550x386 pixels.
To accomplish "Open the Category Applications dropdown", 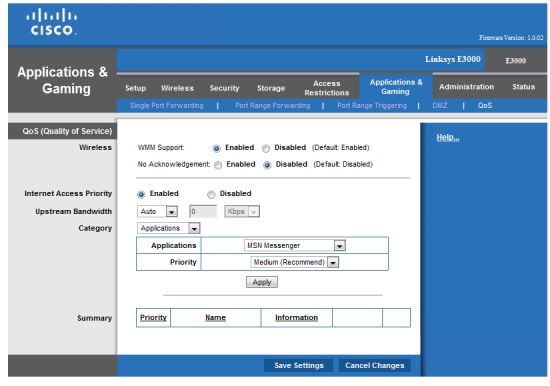I will click(169, 228).
